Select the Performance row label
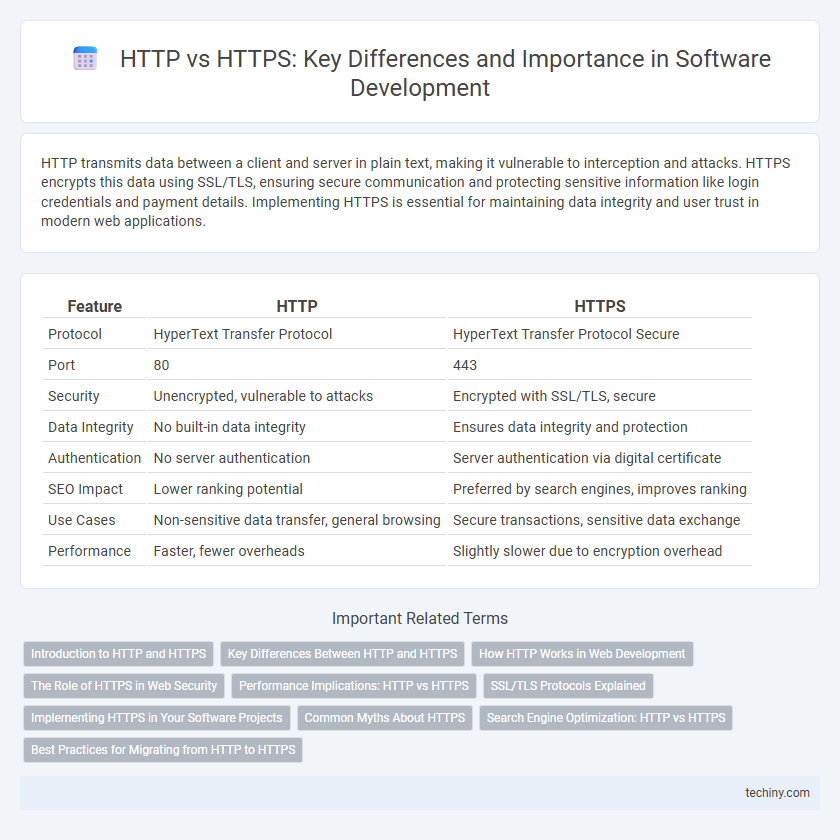Image resolution: width=840 pixels, height=840 pixels. [x=89, y=552]
